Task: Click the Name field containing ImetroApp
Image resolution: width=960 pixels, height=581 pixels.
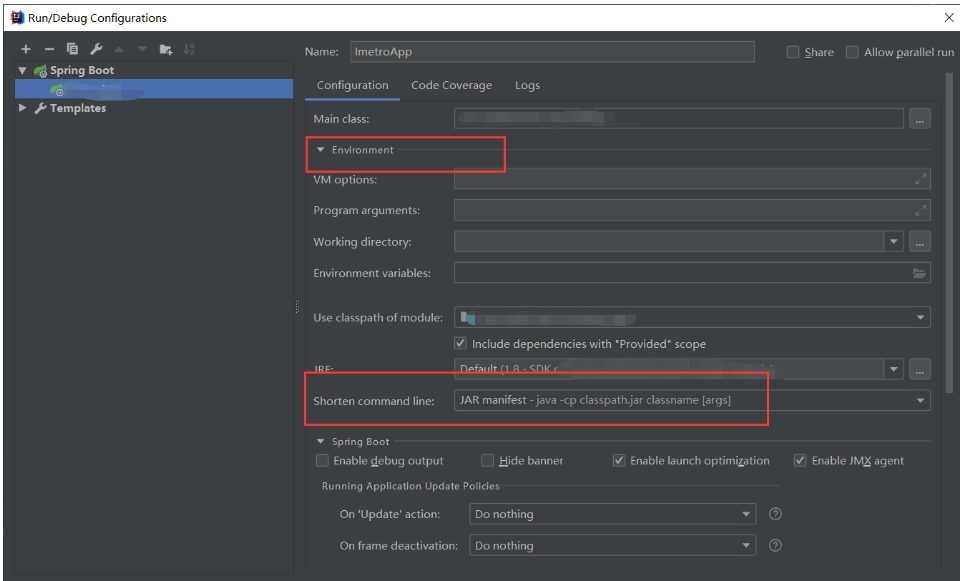Action: [552, 51]
